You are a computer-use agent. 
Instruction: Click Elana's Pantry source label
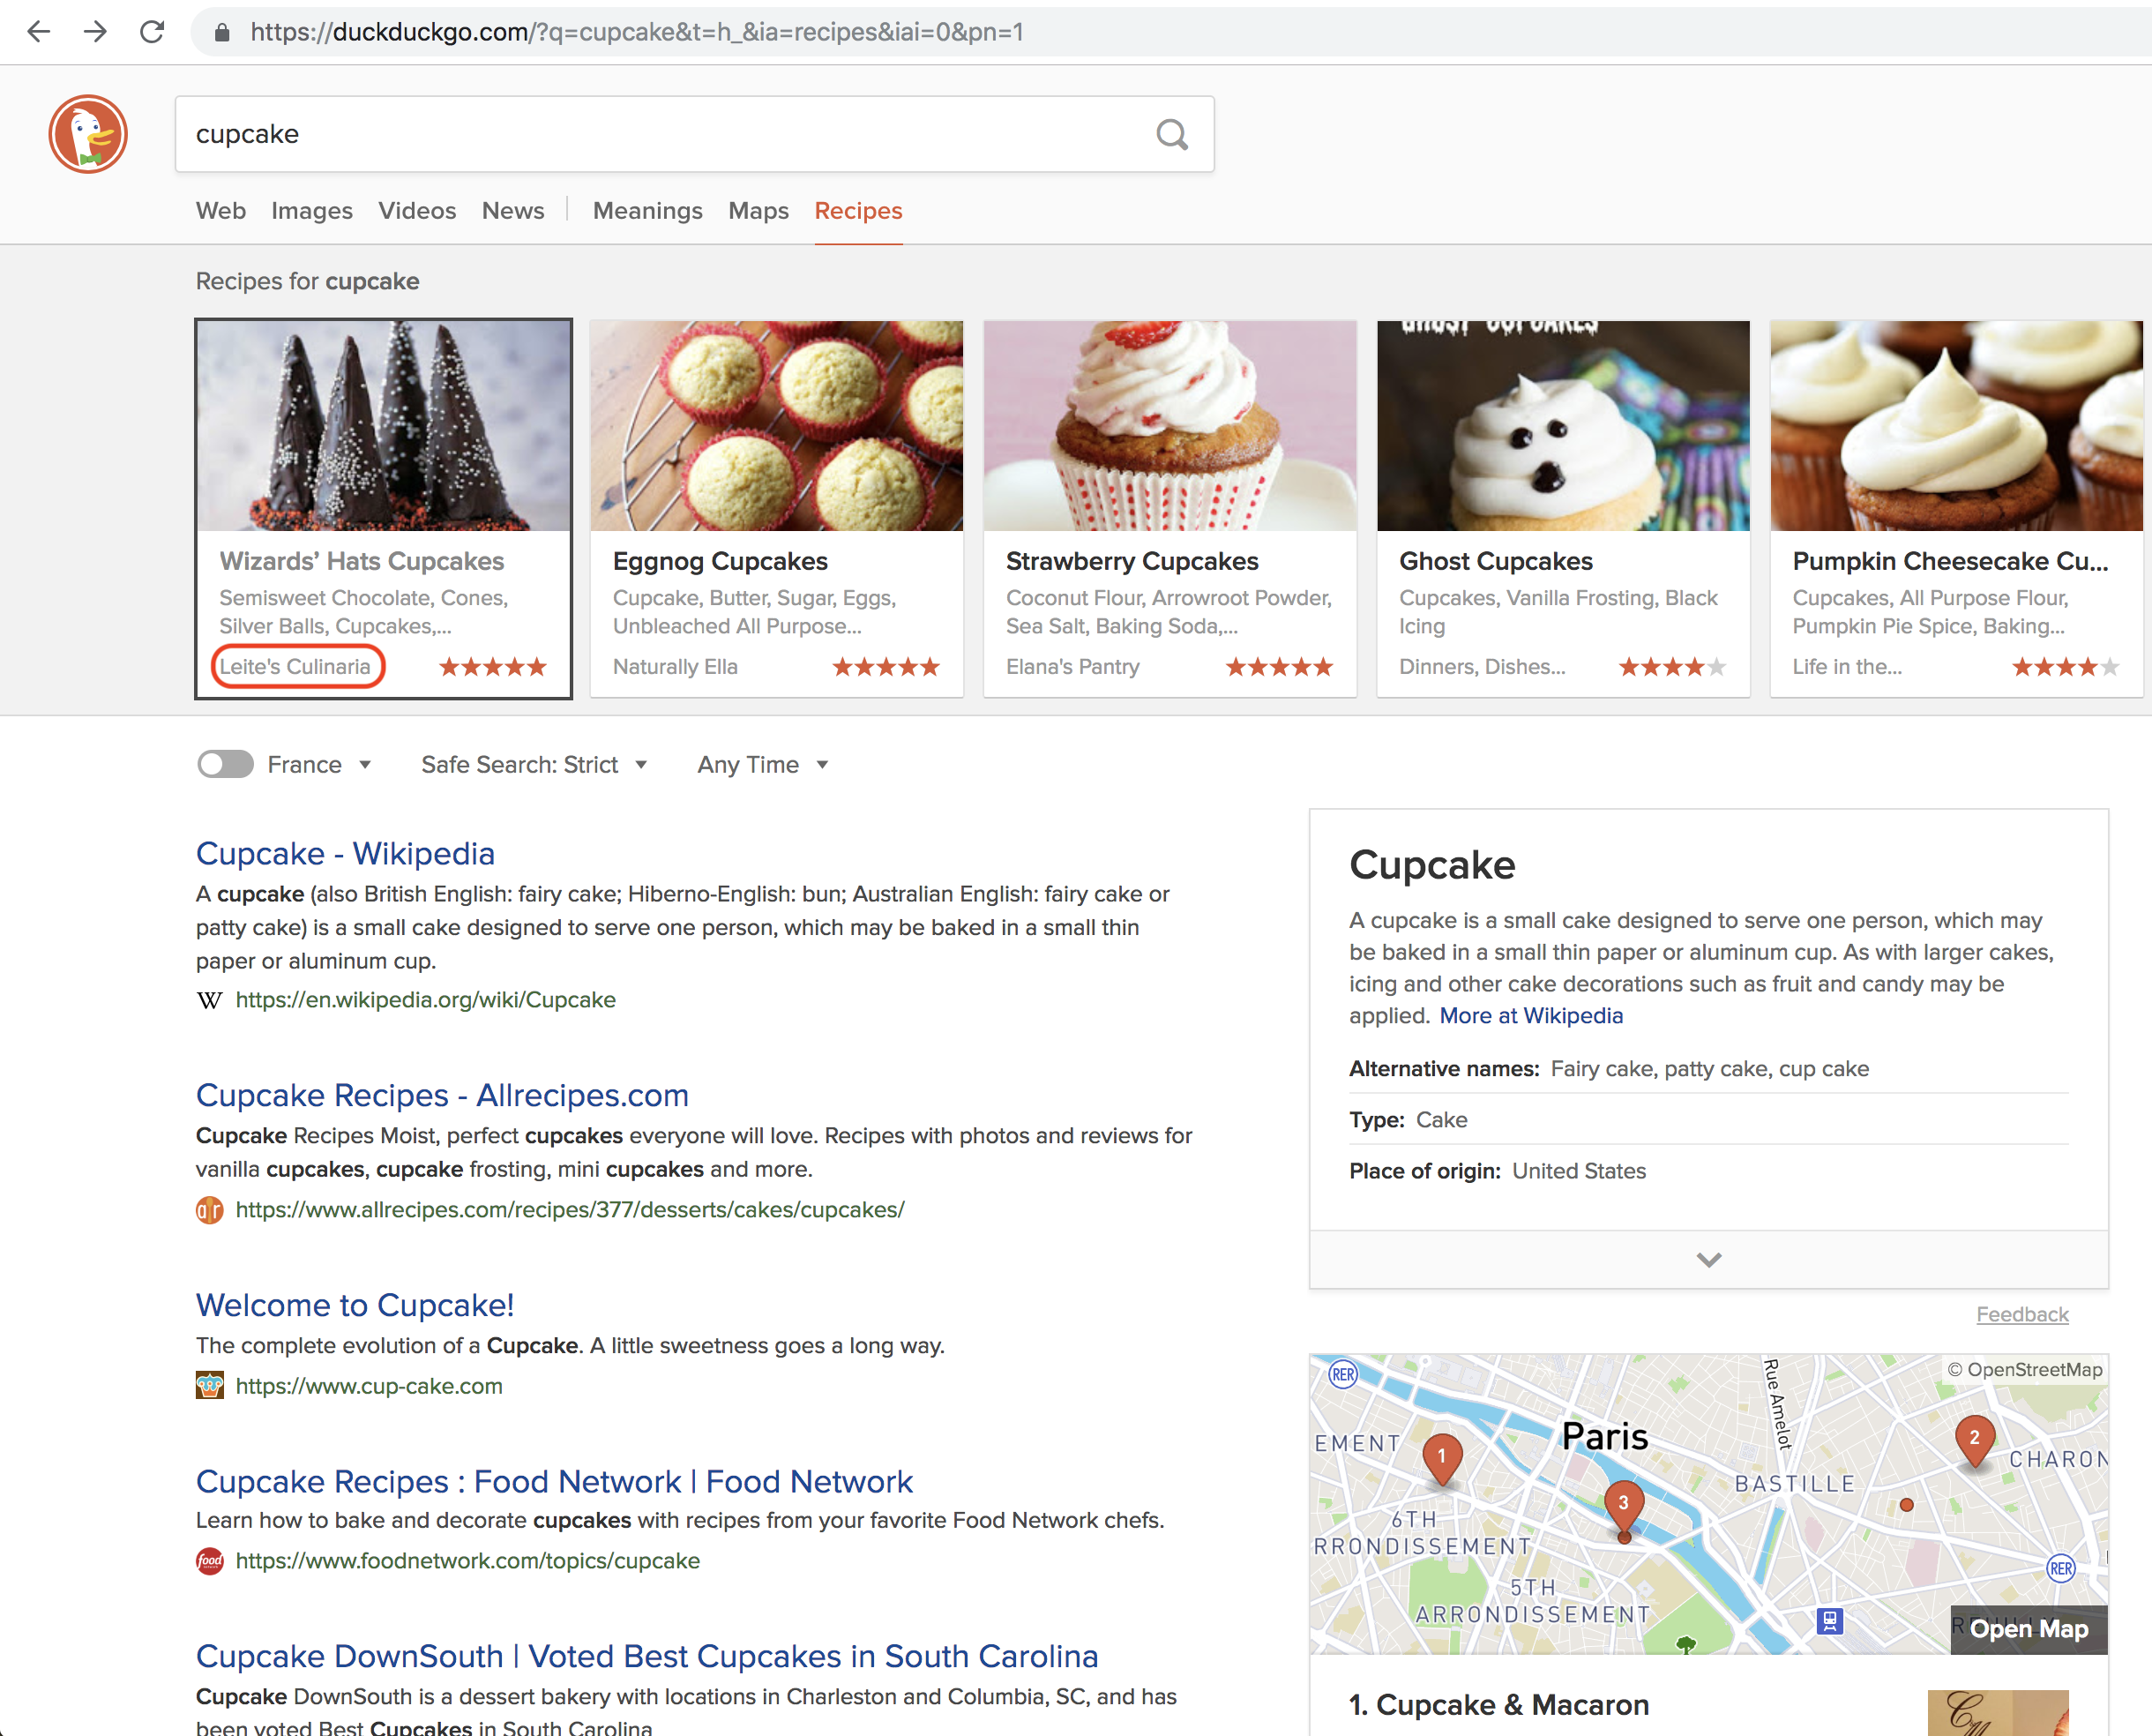pos(1073,667)
